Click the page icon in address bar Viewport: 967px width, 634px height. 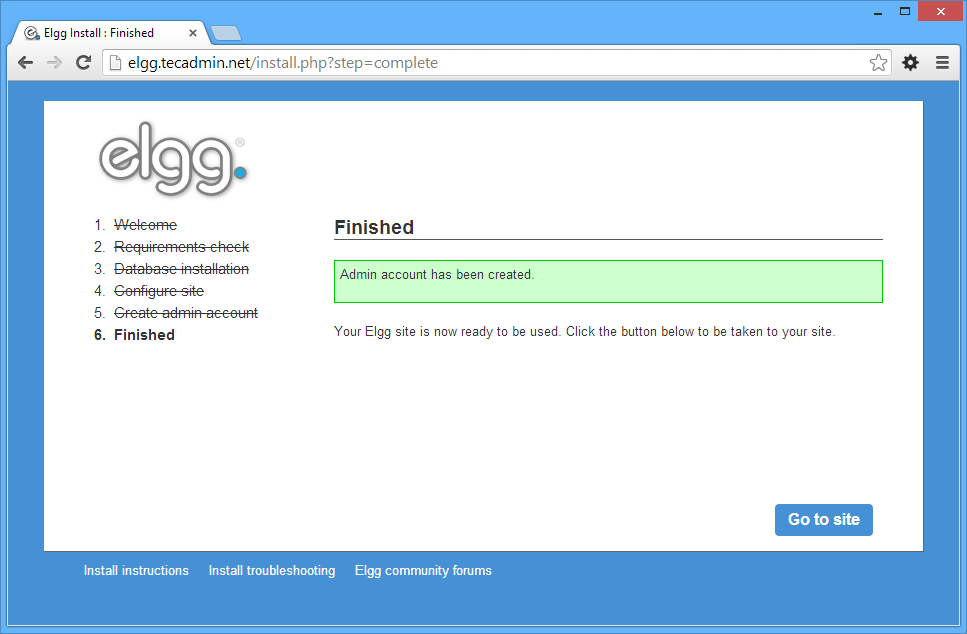point(115,62)
